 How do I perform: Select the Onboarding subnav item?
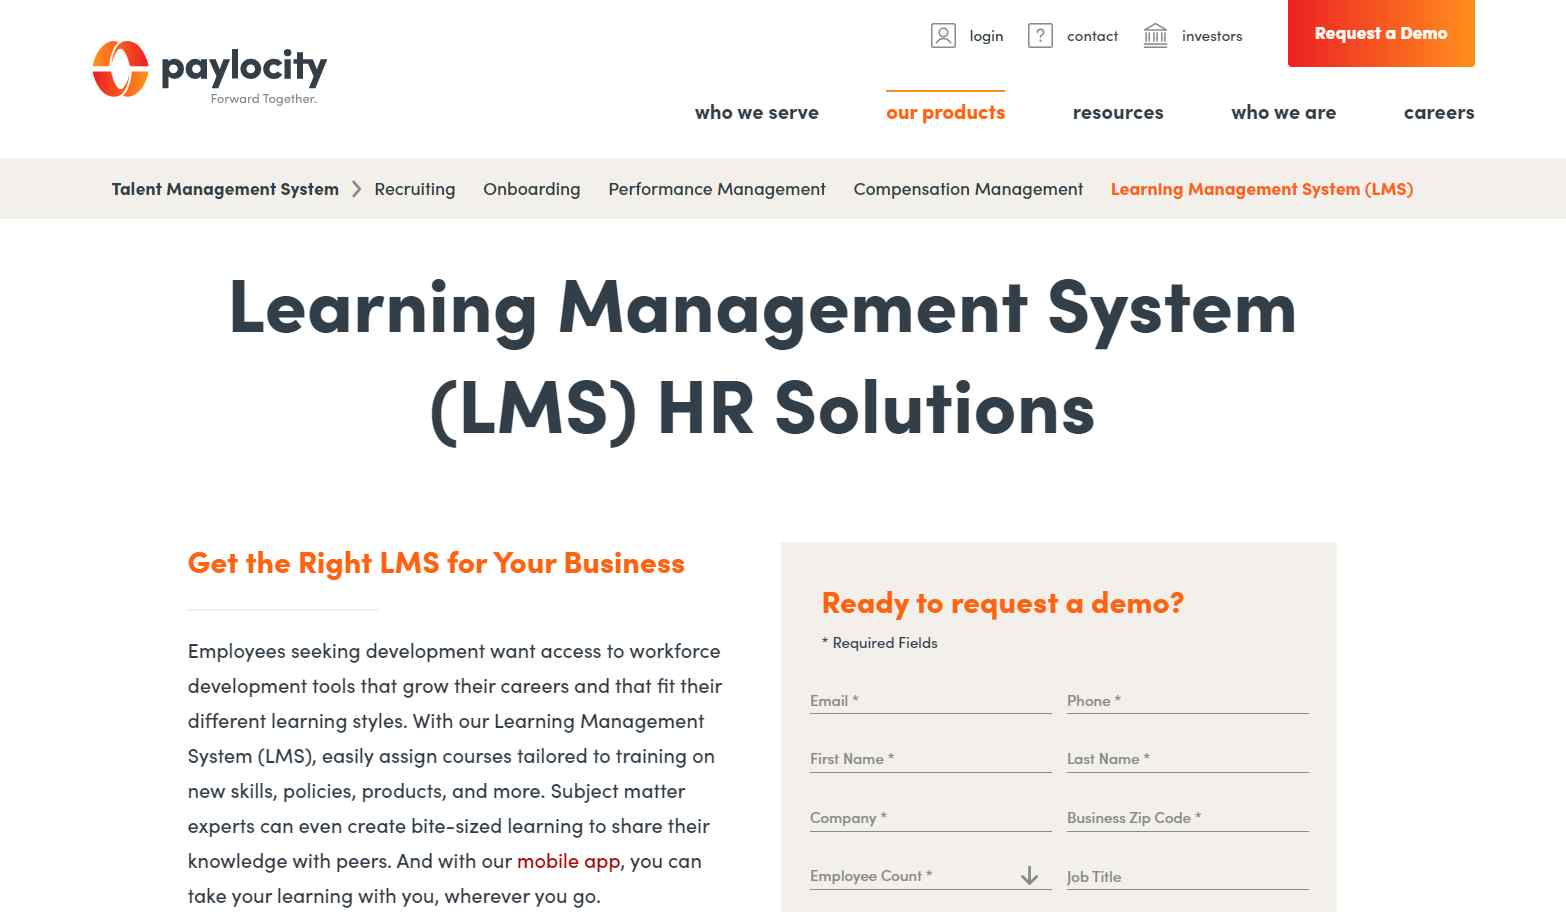point(532,189)
